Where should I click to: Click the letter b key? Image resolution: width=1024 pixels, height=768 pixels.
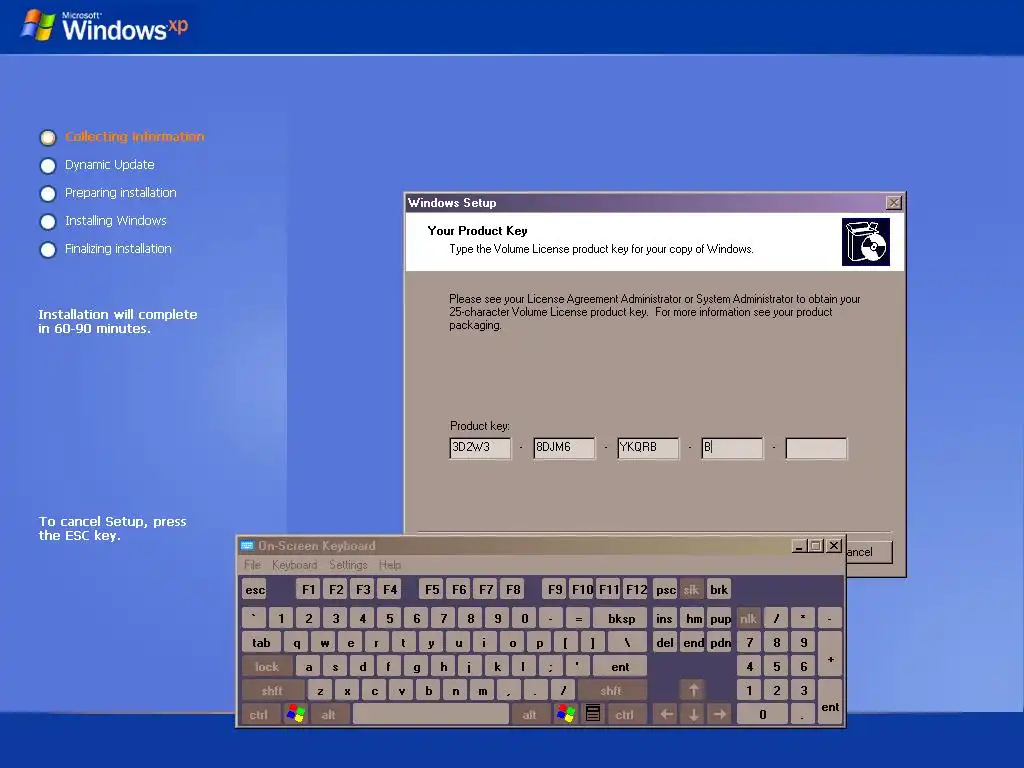coord(428,690)
